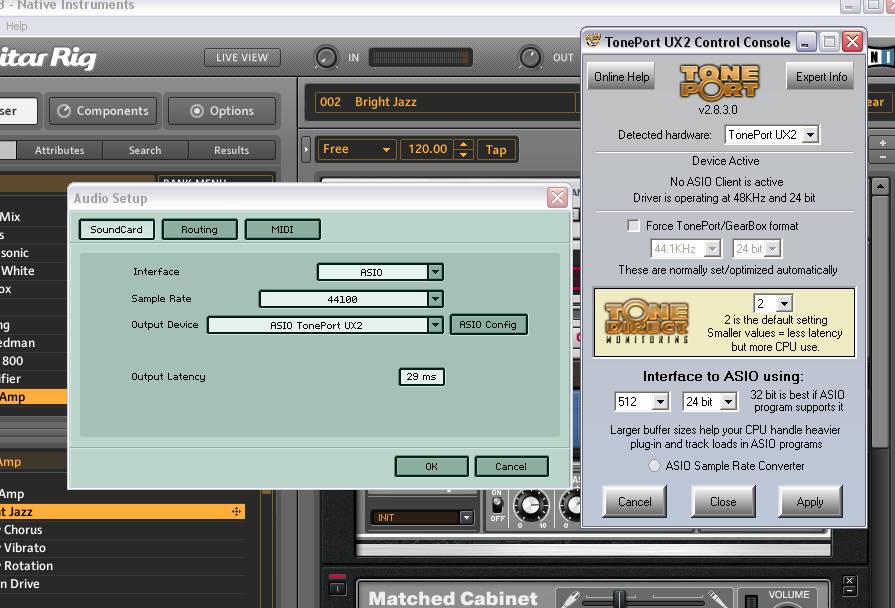Click the Output Latency 29 ms field
The width and height of the screenshot is (895, 608).
421,377
